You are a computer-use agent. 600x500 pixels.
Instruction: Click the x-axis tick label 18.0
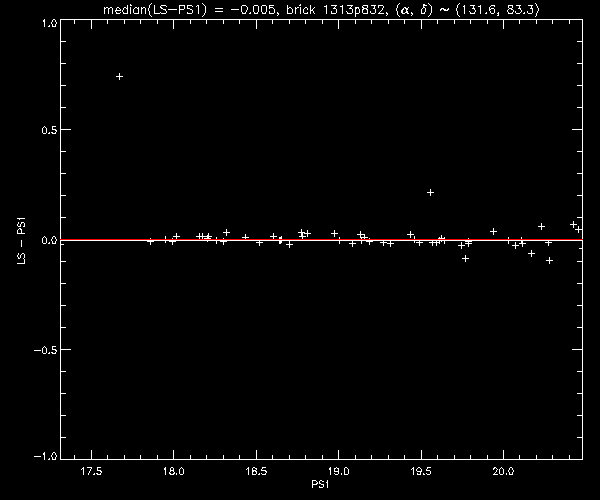click(174, 471)
